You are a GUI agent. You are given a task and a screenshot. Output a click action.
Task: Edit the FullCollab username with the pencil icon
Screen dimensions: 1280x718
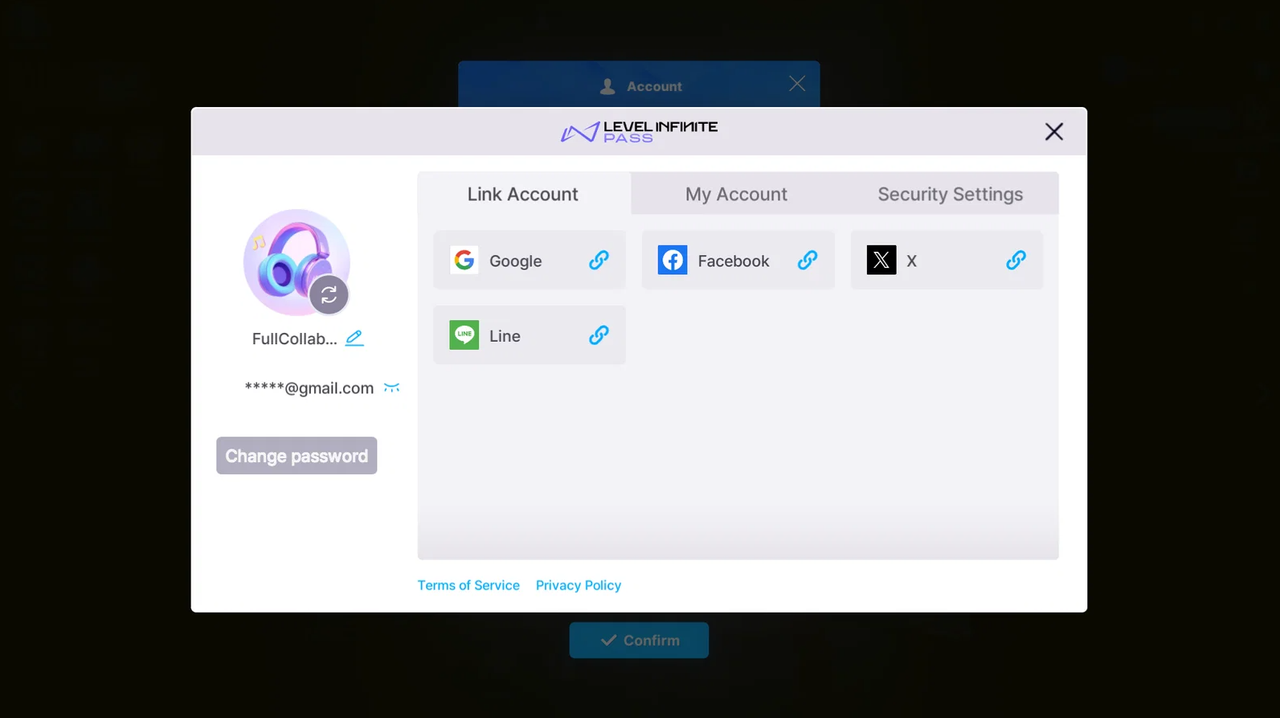tap(354, 338)
